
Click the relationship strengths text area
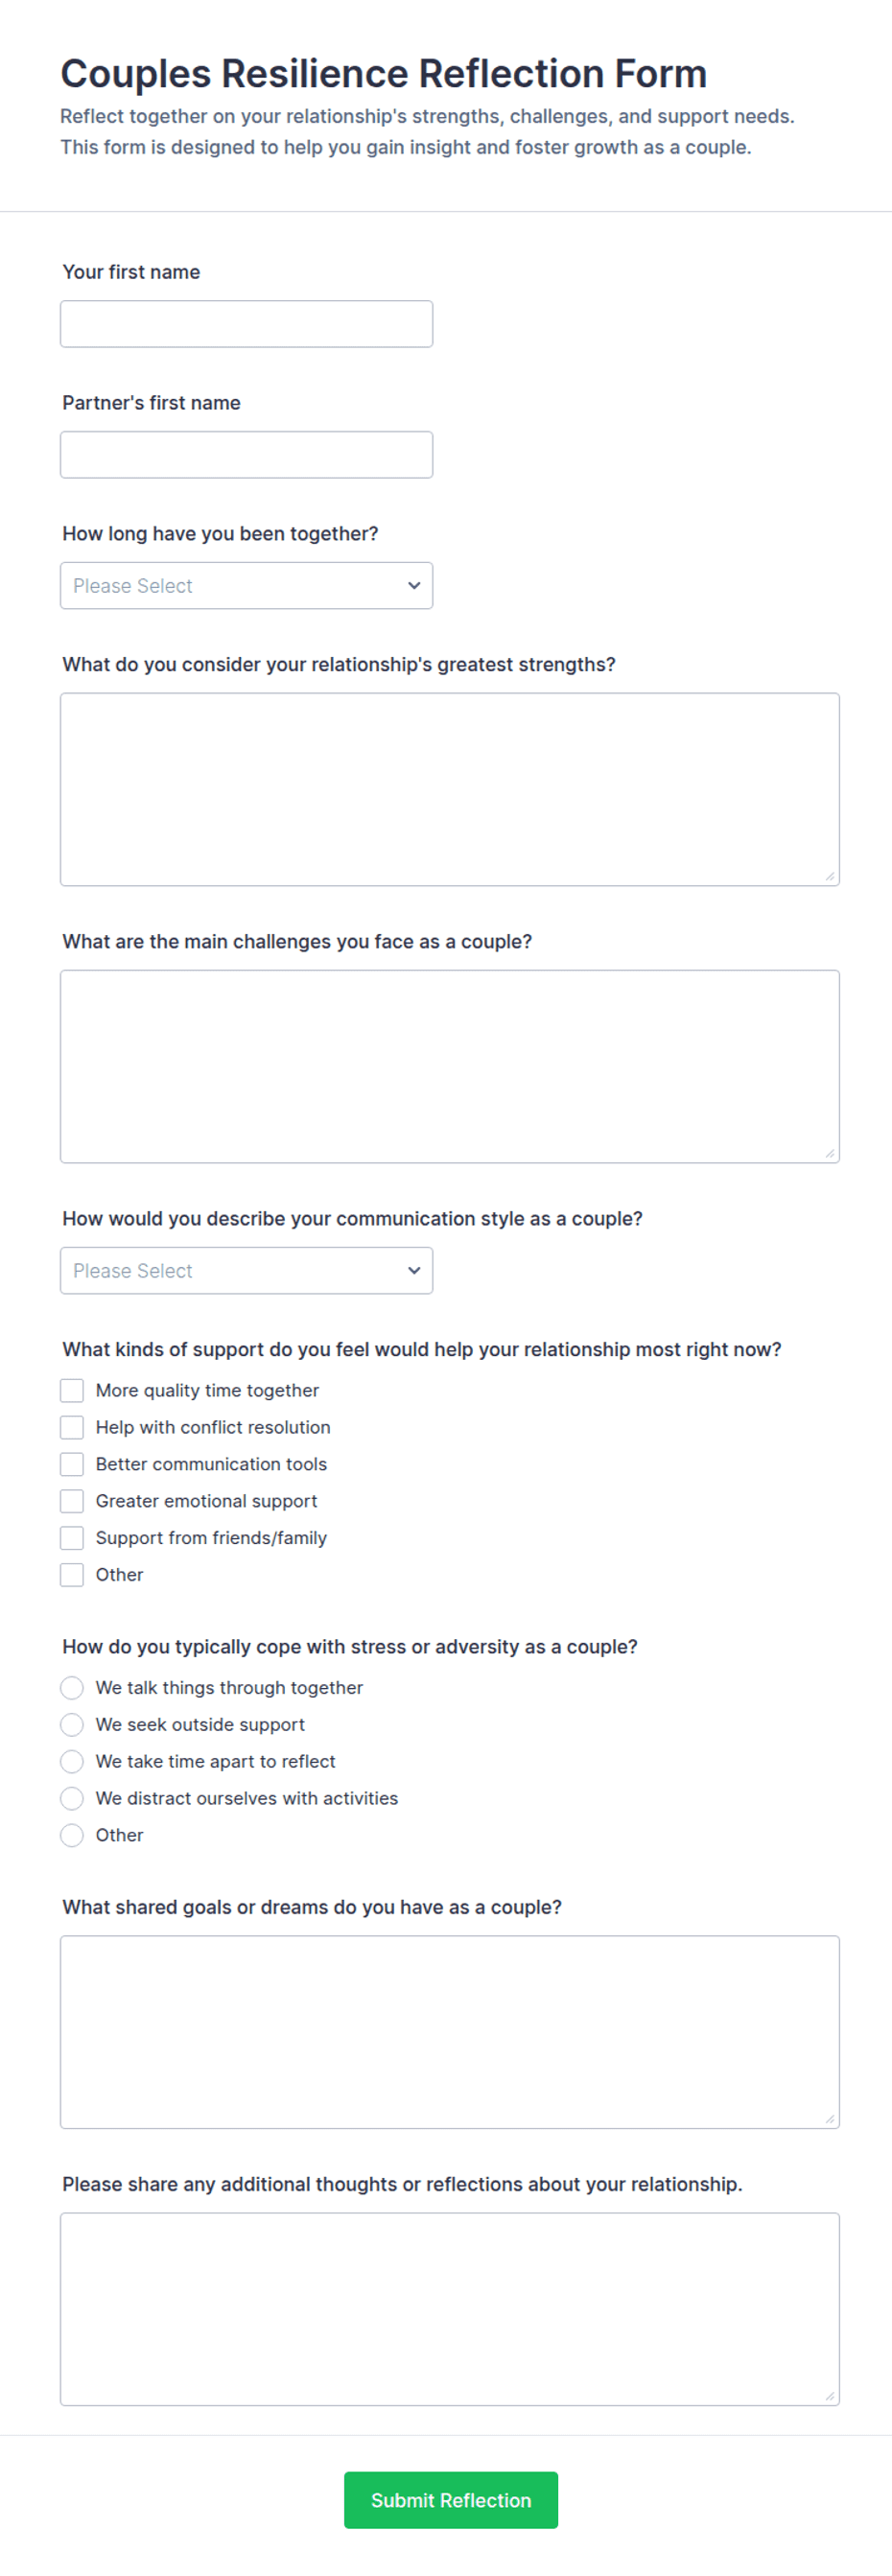[450, 790]
